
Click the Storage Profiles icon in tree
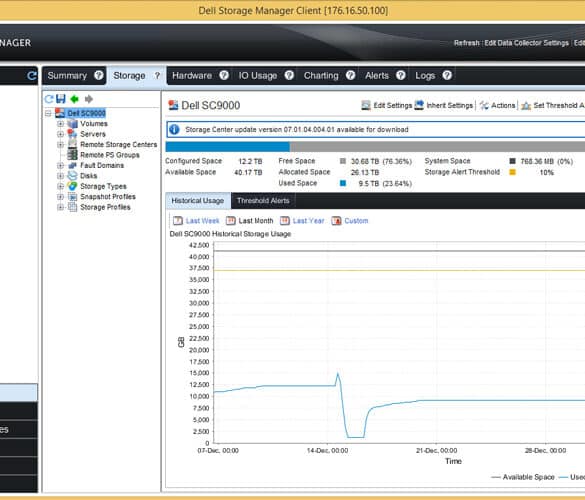(x=72, y=207)
